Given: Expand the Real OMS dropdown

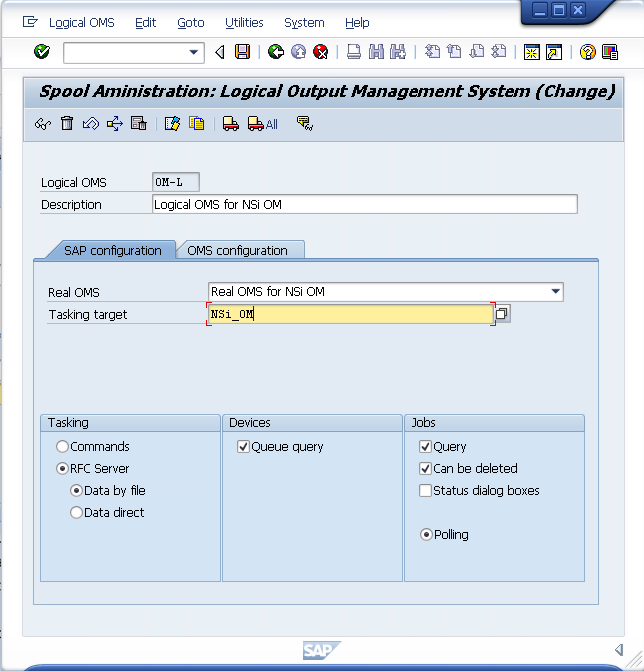Looking at the screenshot, I should (556, 292).
